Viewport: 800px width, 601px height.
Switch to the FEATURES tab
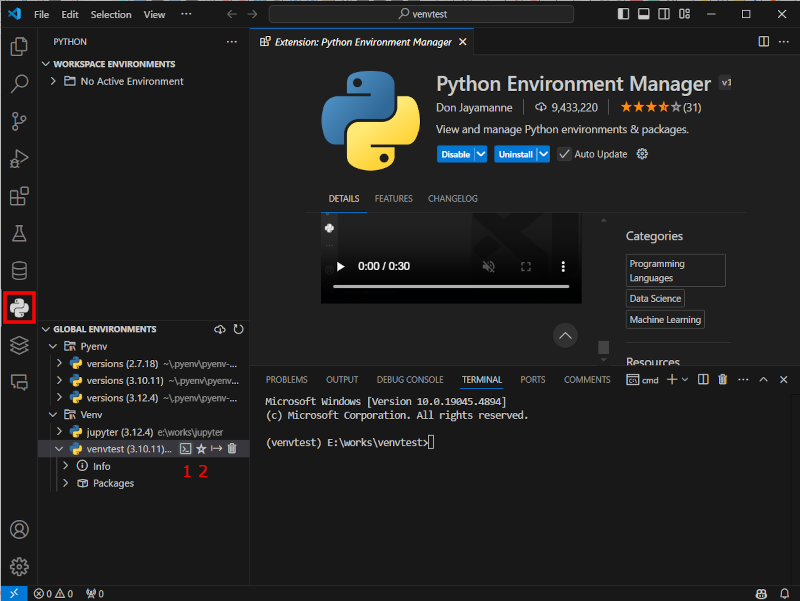coord(393,198)
